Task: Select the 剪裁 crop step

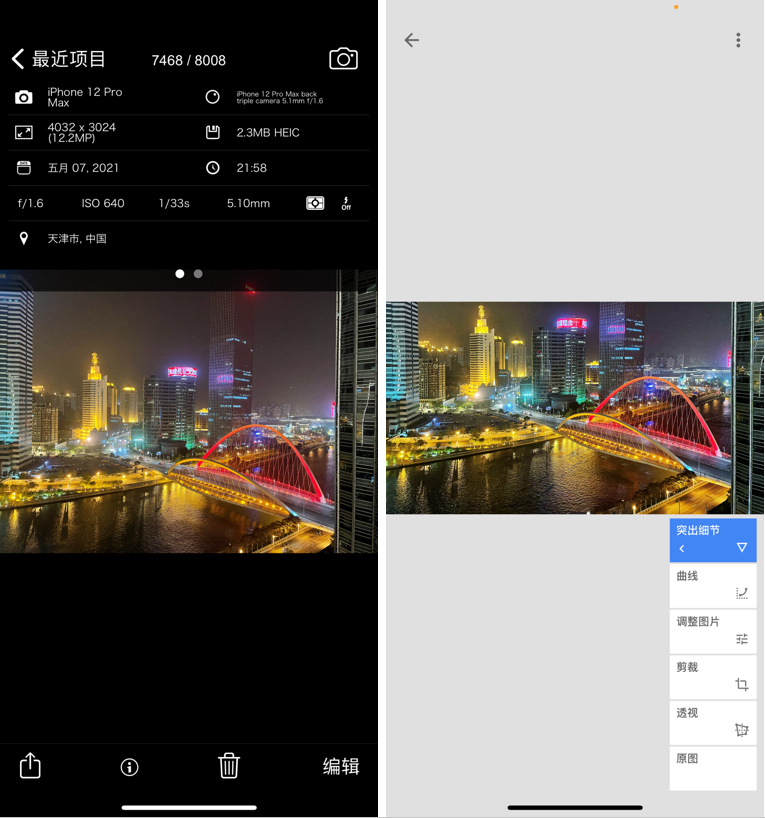Action: [x=712, y=676]
